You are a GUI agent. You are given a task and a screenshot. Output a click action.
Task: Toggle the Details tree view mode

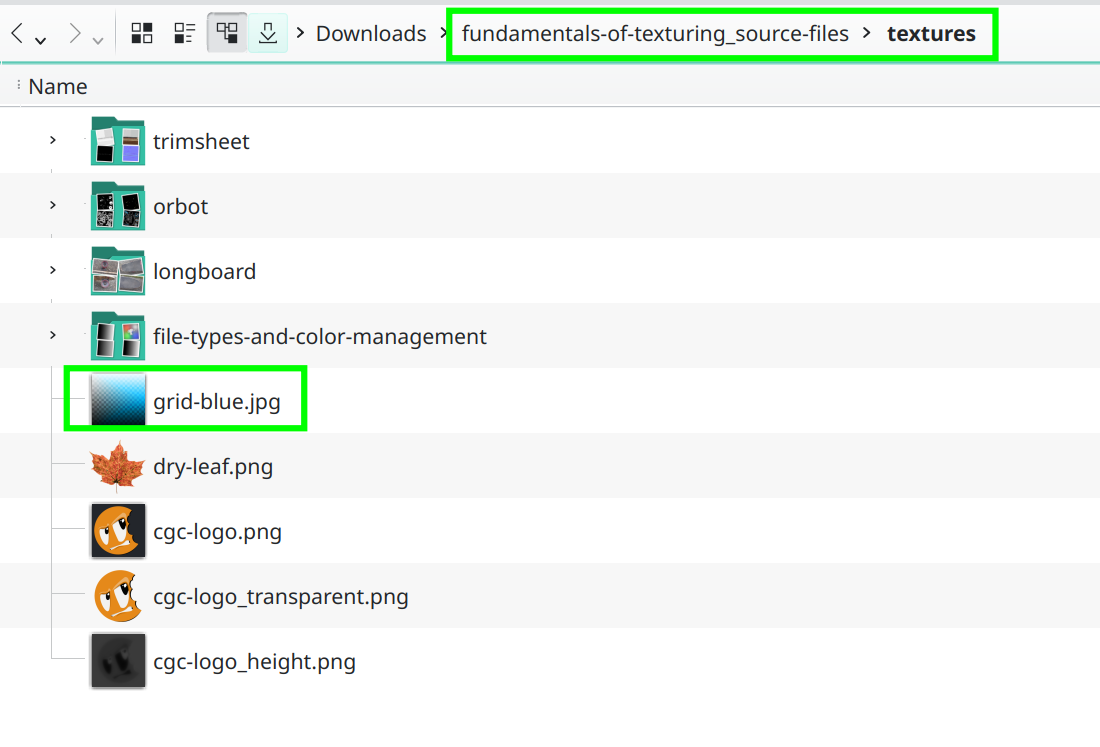(227, 34)
